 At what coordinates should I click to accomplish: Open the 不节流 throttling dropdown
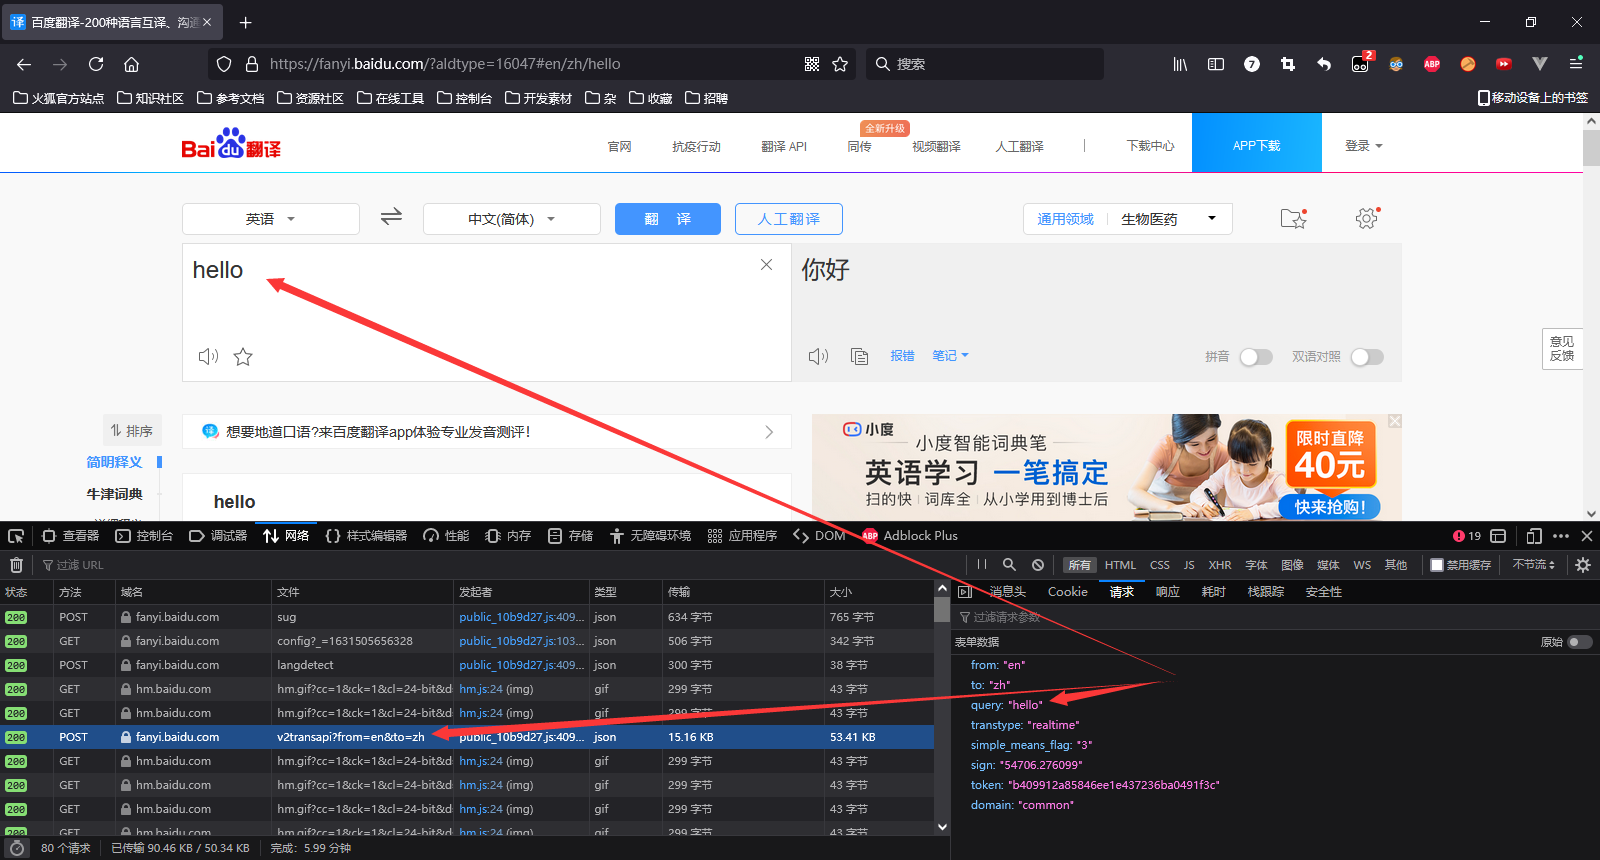click(1534, 565)
